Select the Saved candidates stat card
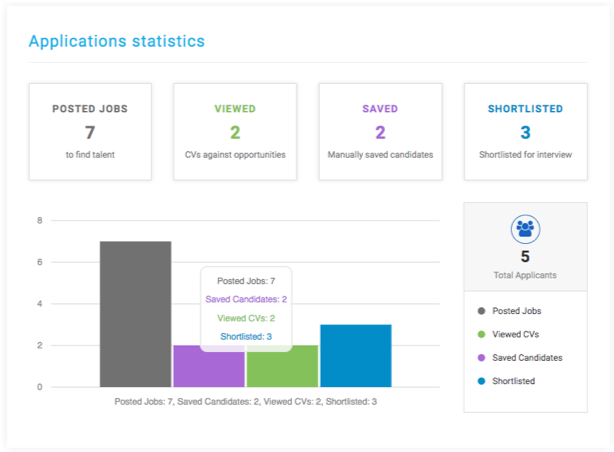This screenshot has height=452, width=614. [380, 132]
